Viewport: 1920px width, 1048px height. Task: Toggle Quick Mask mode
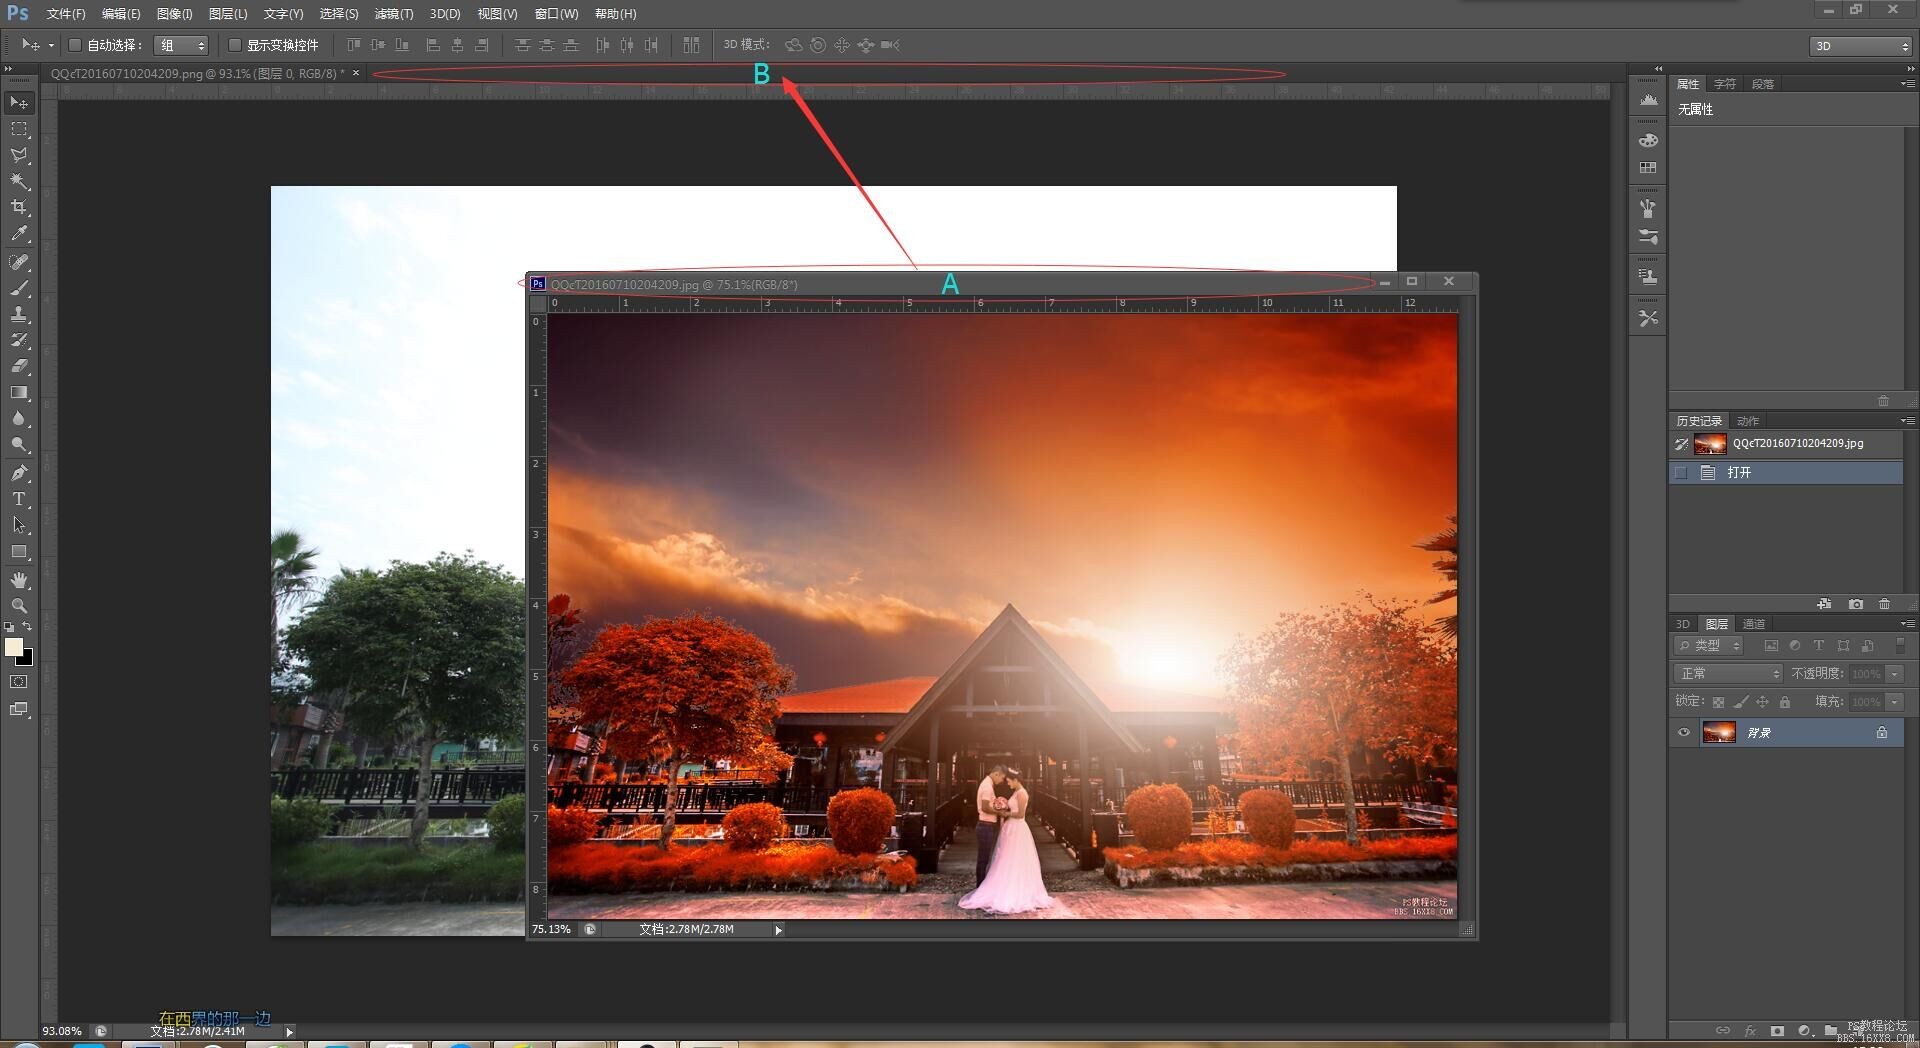click(19, 682)
